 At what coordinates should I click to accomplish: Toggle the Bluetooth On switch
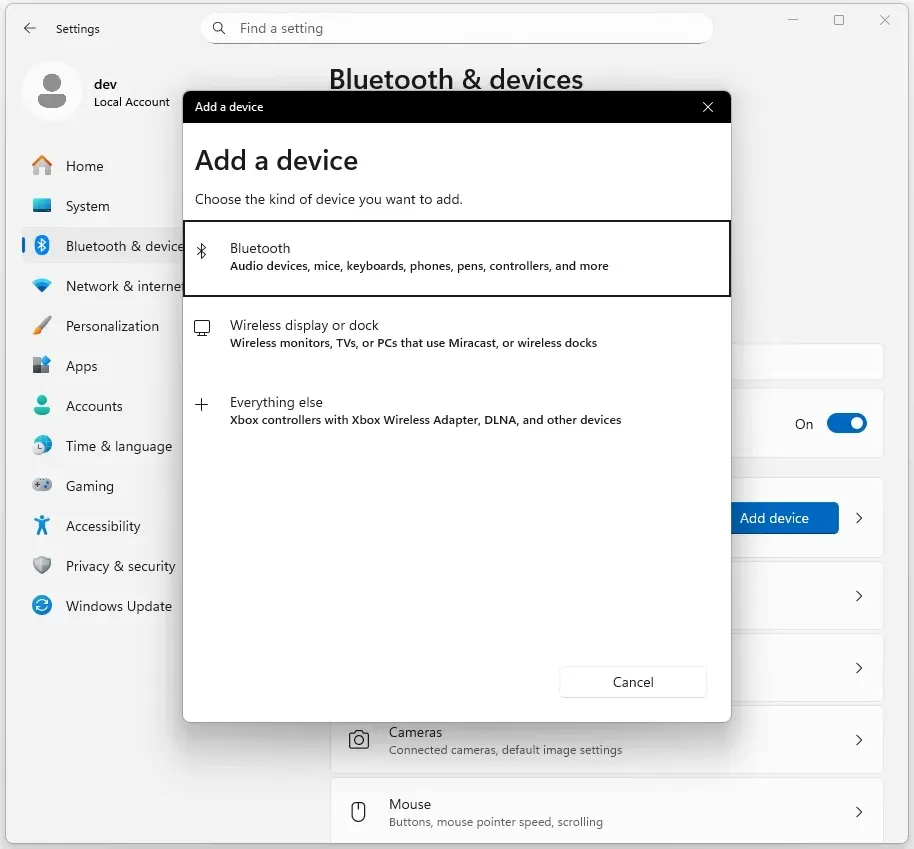coord(846,424)
